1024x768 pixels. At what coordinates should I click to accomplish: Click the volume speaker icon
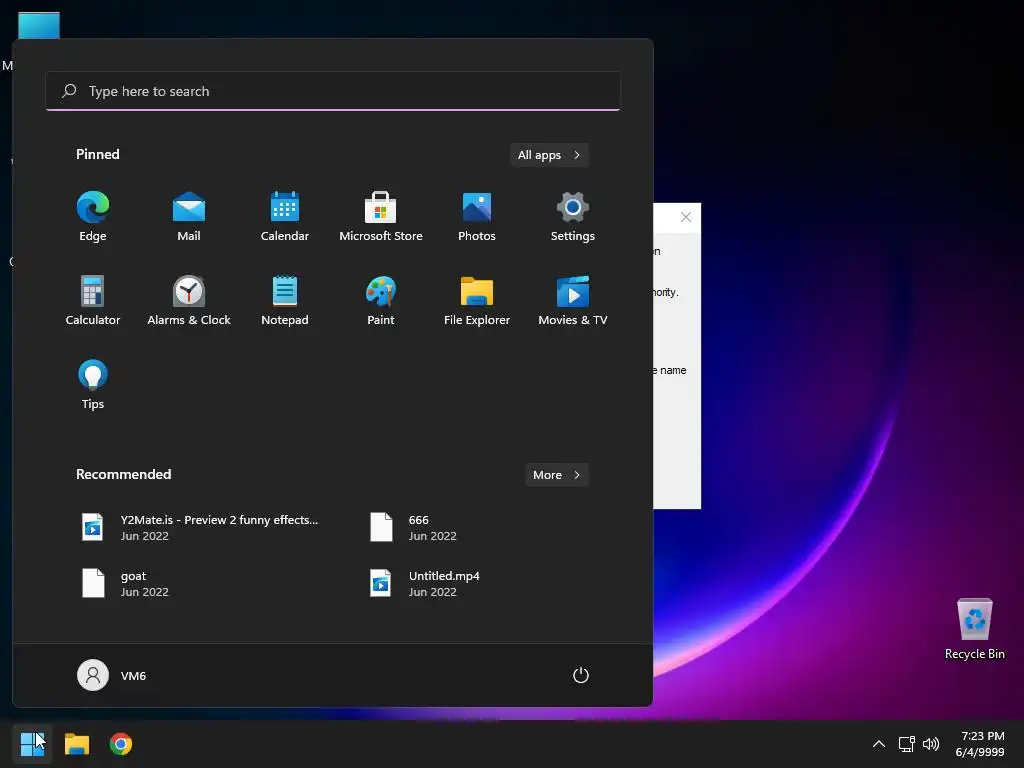931,744
